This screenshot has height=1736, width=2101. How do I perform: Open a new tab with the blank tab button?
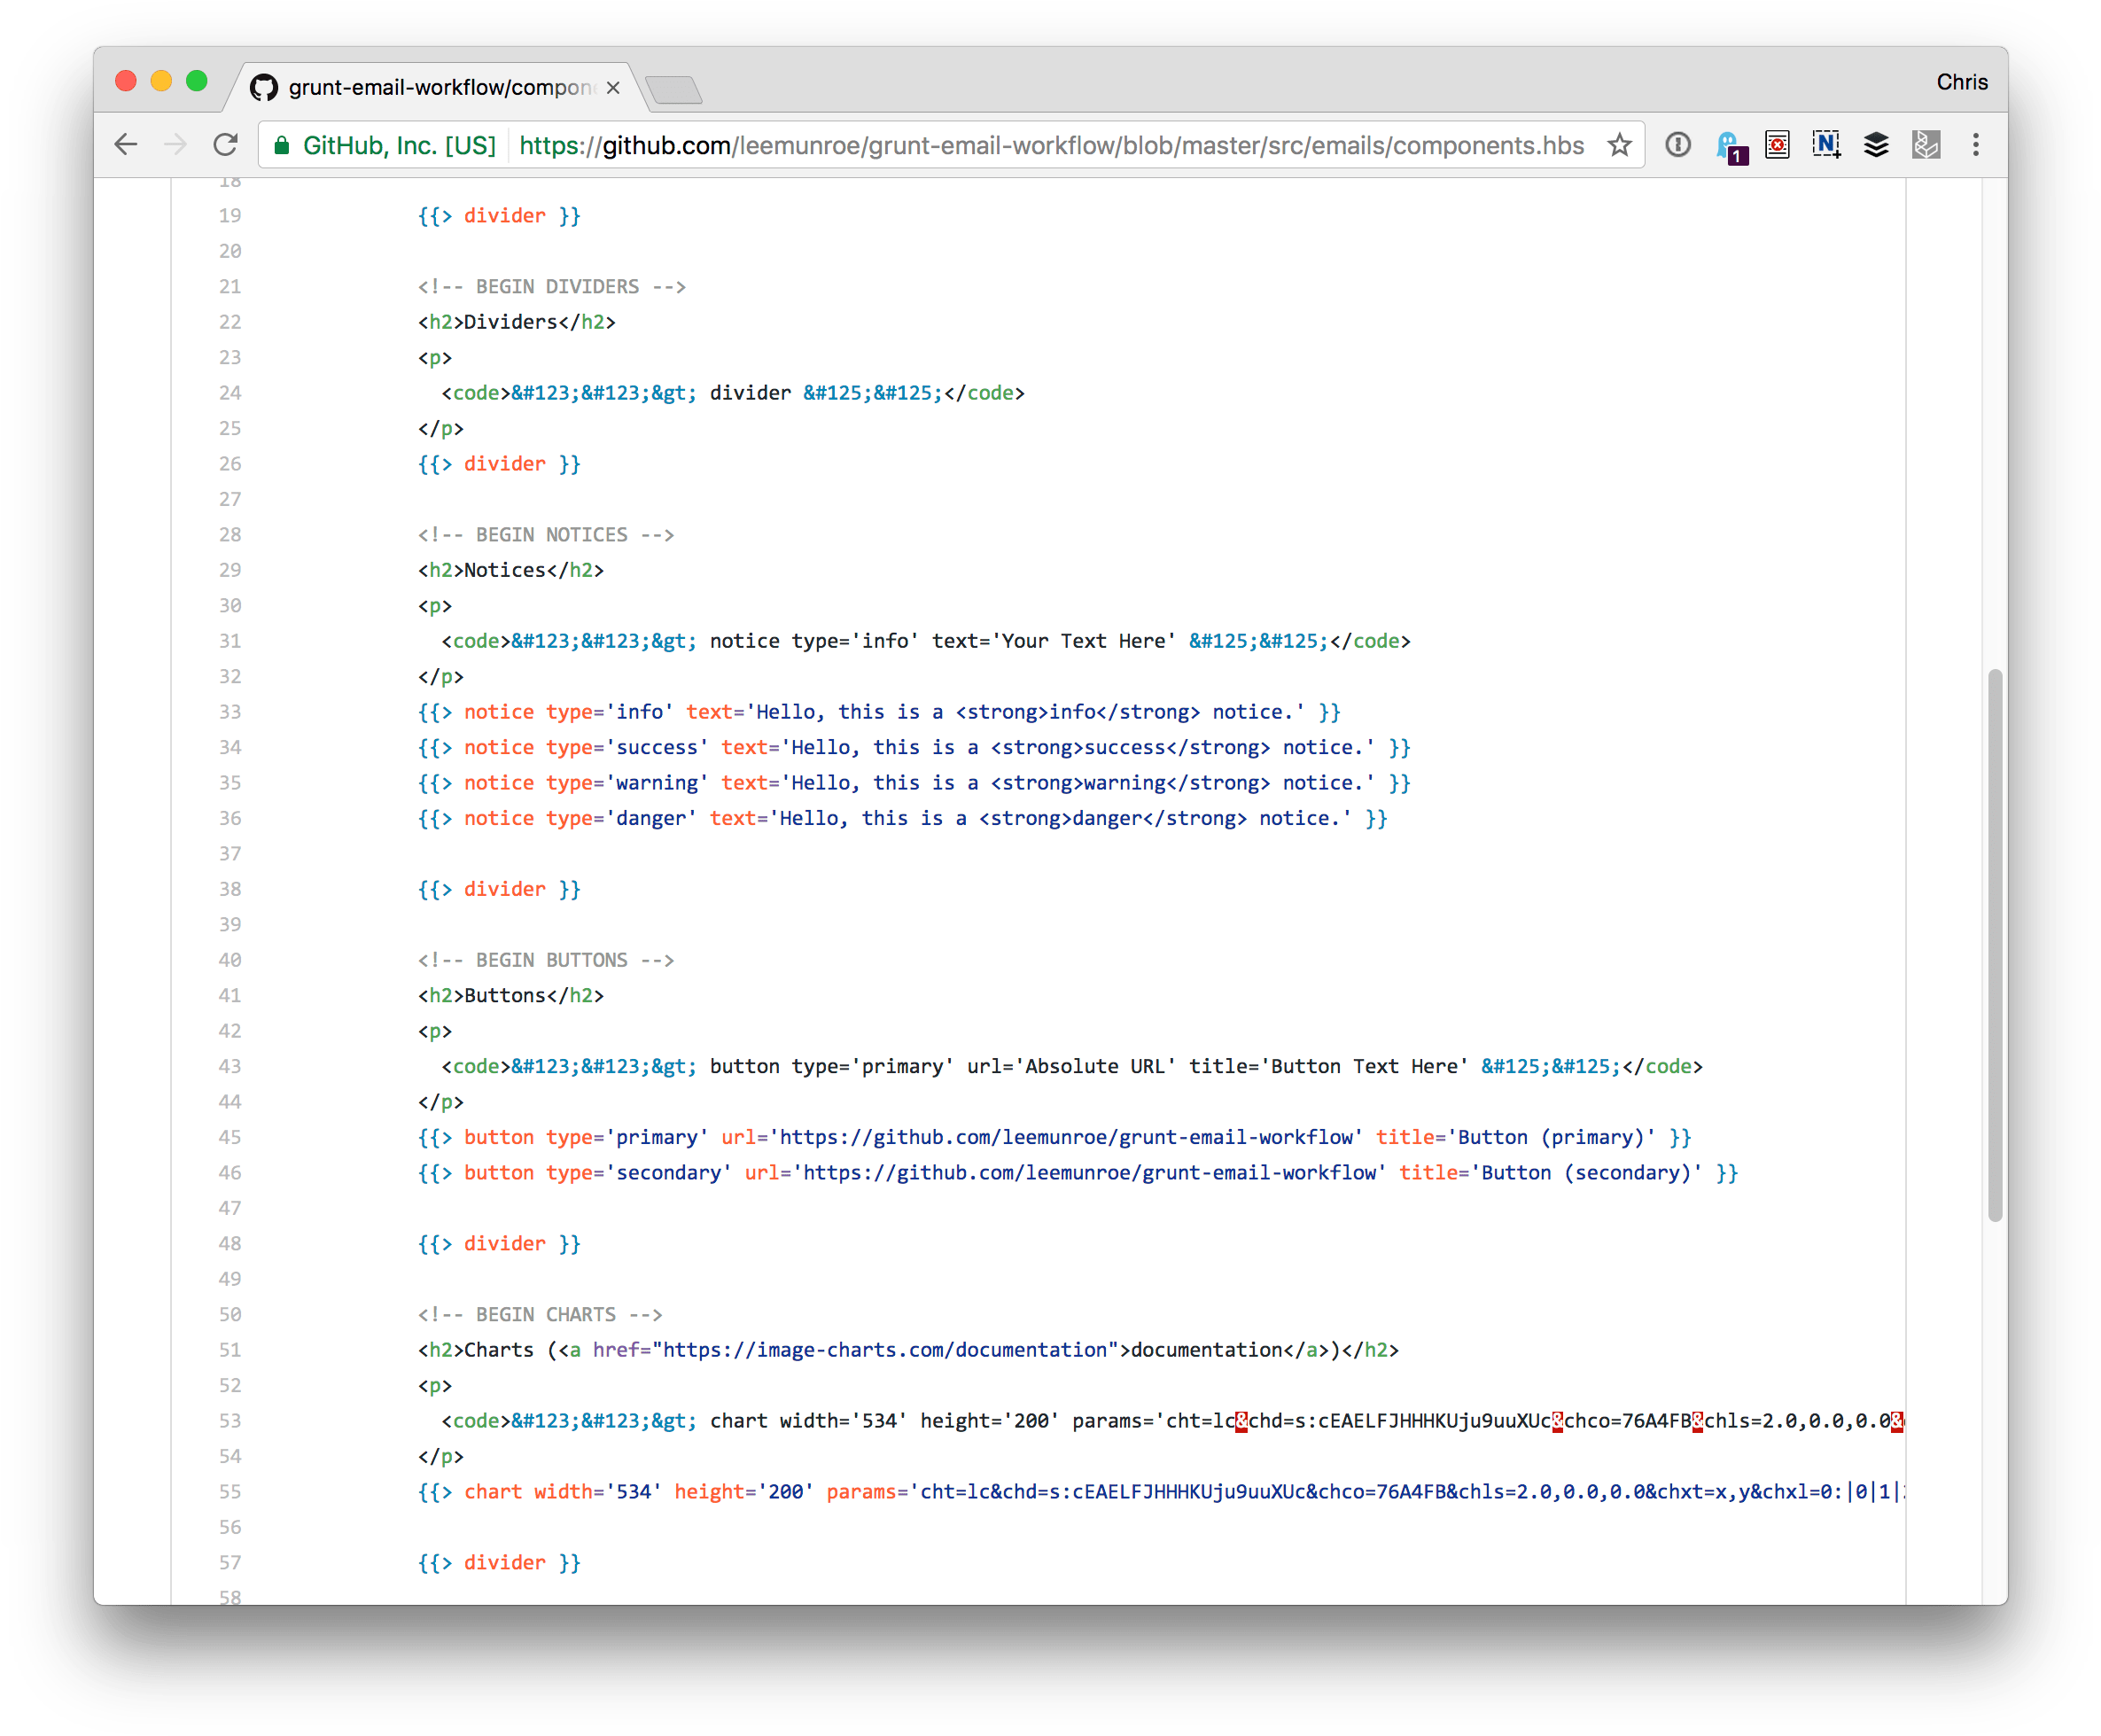point(674,90)
